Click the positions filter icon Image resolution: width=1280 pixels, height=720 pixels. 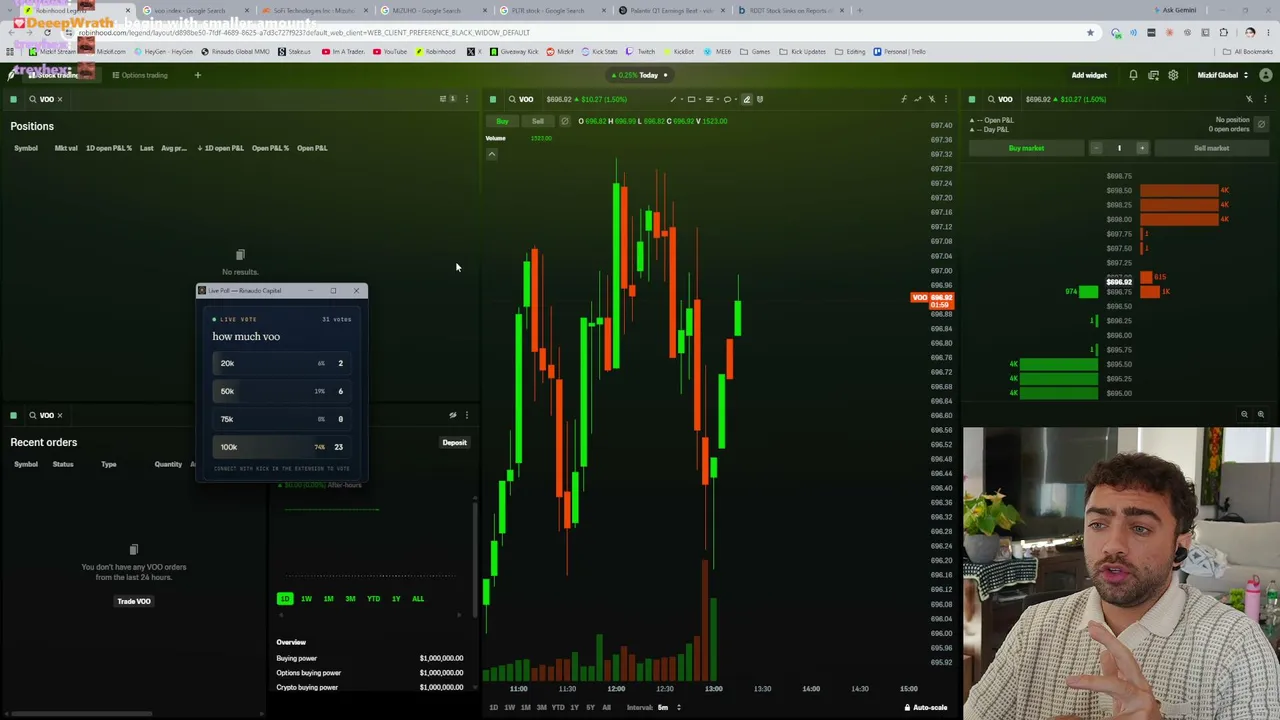(445, 99)
